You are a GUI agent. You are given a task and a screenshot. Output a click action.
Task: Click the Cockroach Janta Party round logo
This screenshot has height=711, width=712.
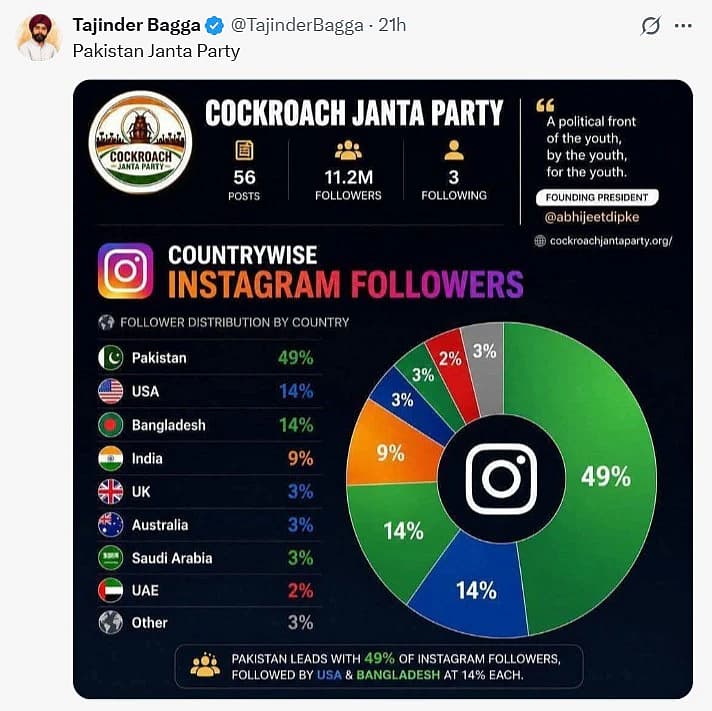click(x=140, y=143)
